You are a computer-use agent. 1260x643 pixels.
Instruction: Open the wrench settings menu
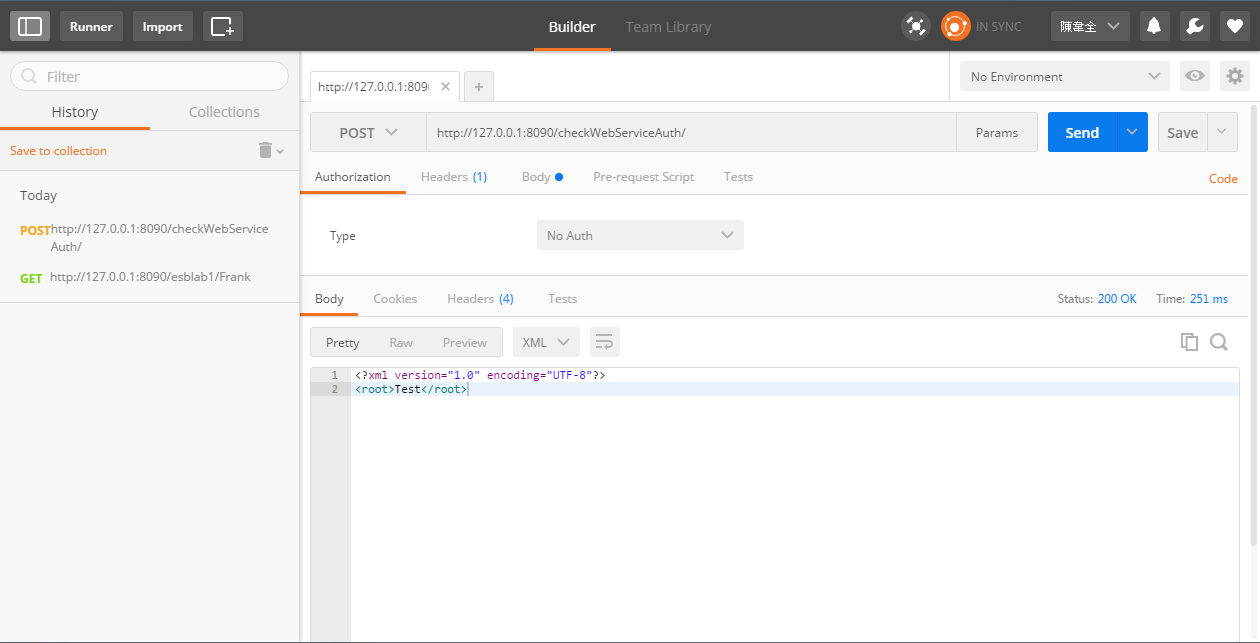click(1194, 26)
